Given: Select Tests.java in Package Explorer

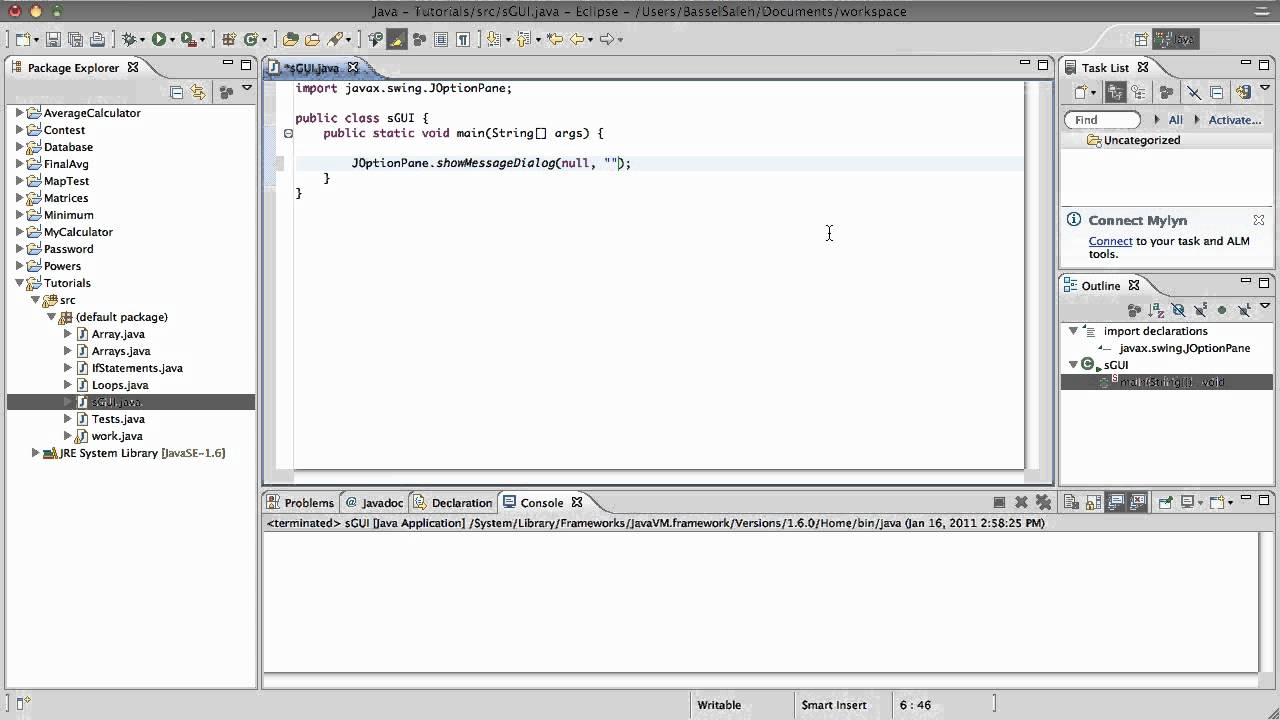Looking at the screenshot, I should [118, 419].
